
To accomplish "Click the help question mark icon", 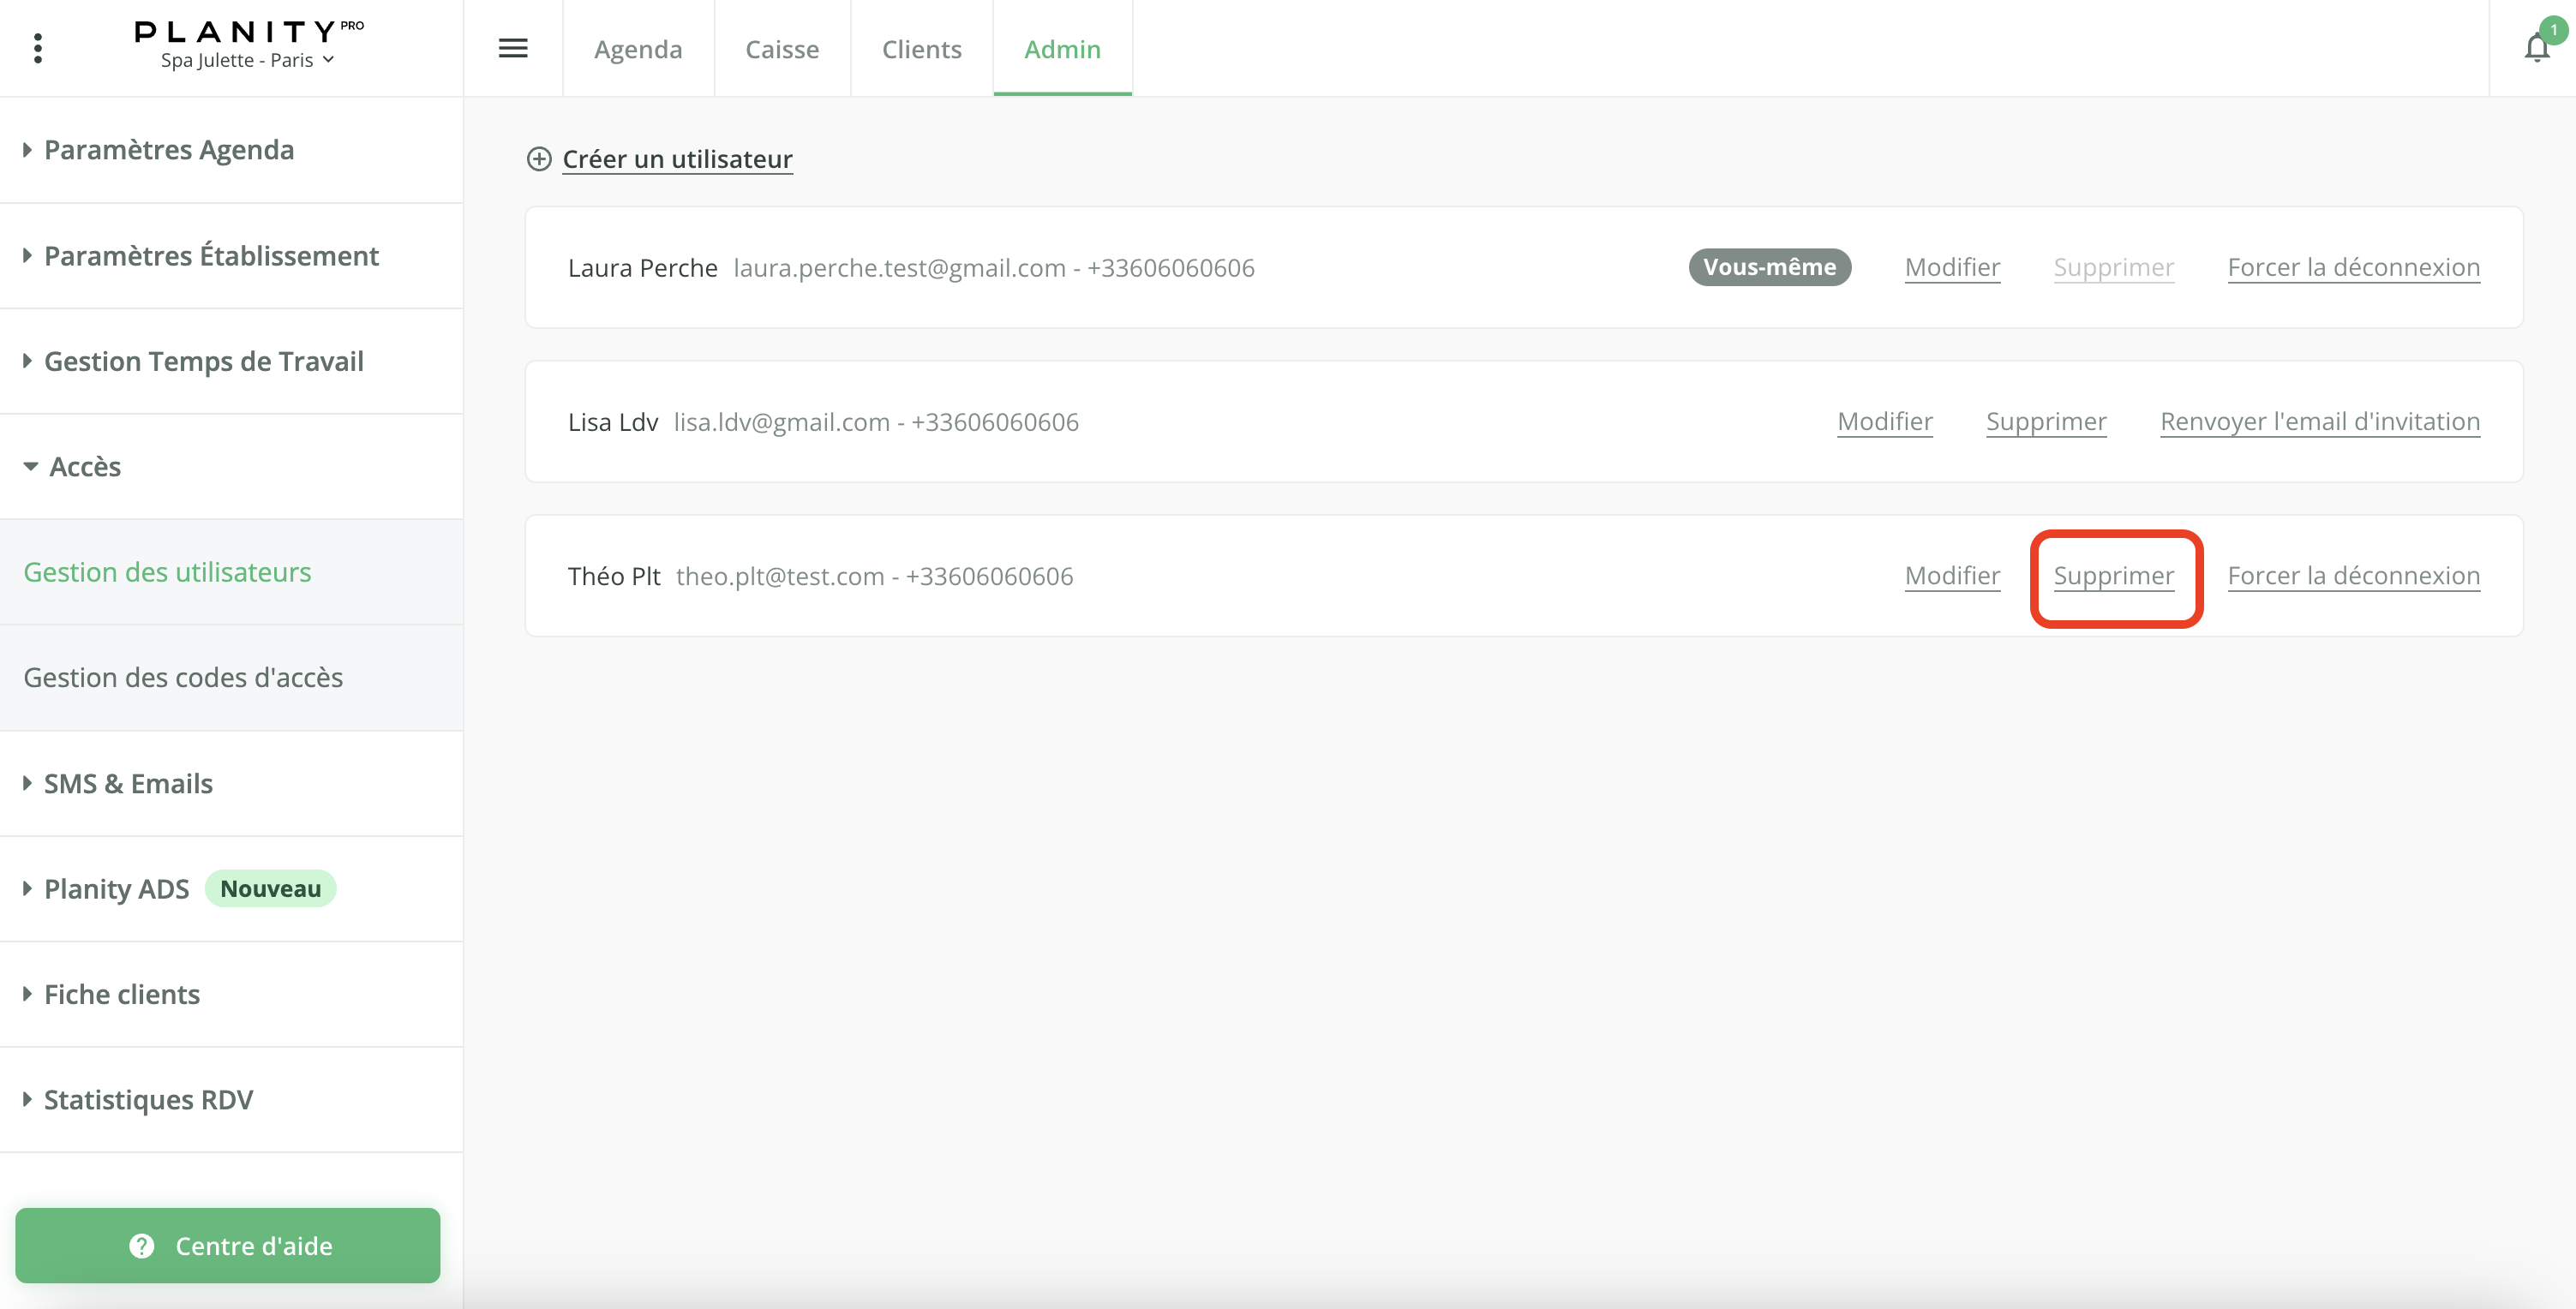I will pyautogui.click(x=142, y=1246).
